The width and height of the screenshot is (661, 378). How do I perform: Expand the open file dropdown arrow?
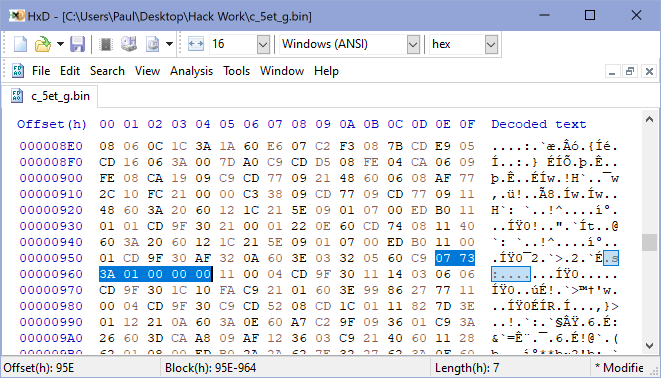60,44
